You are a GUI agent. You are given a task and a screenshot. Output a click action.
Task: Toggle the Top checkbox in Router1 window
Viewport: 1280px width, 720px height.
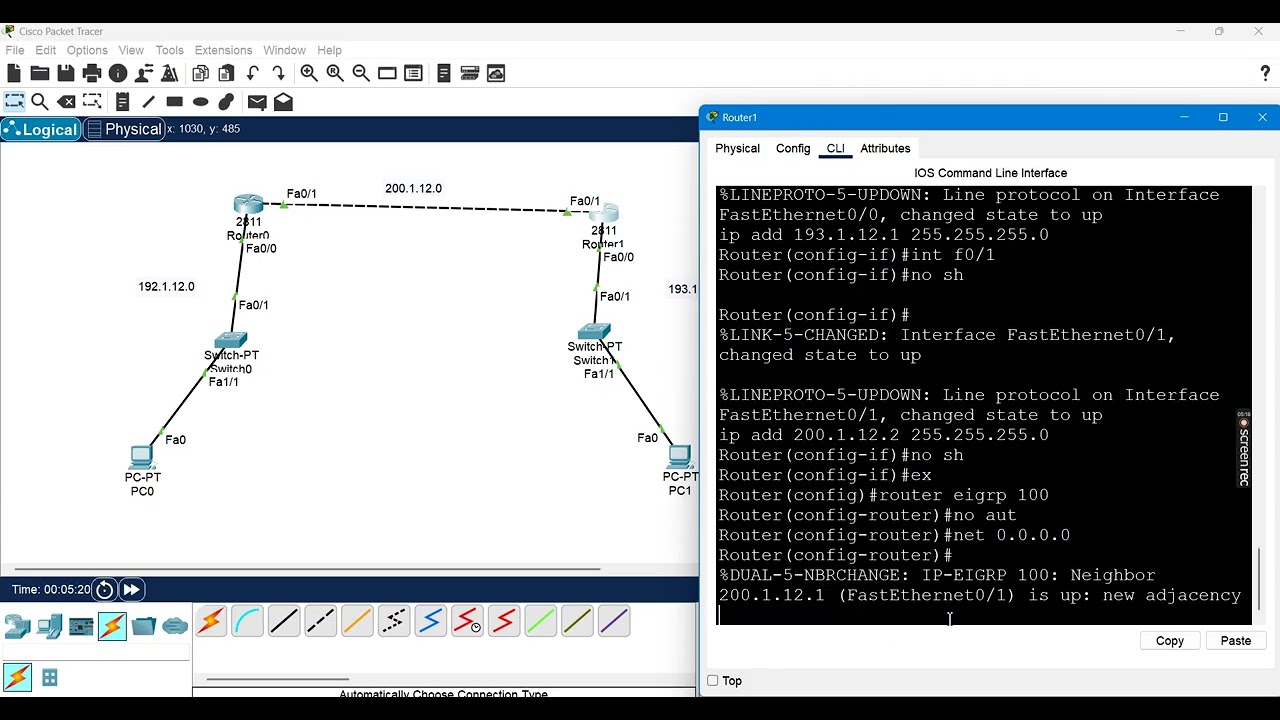tap(713, 681)
